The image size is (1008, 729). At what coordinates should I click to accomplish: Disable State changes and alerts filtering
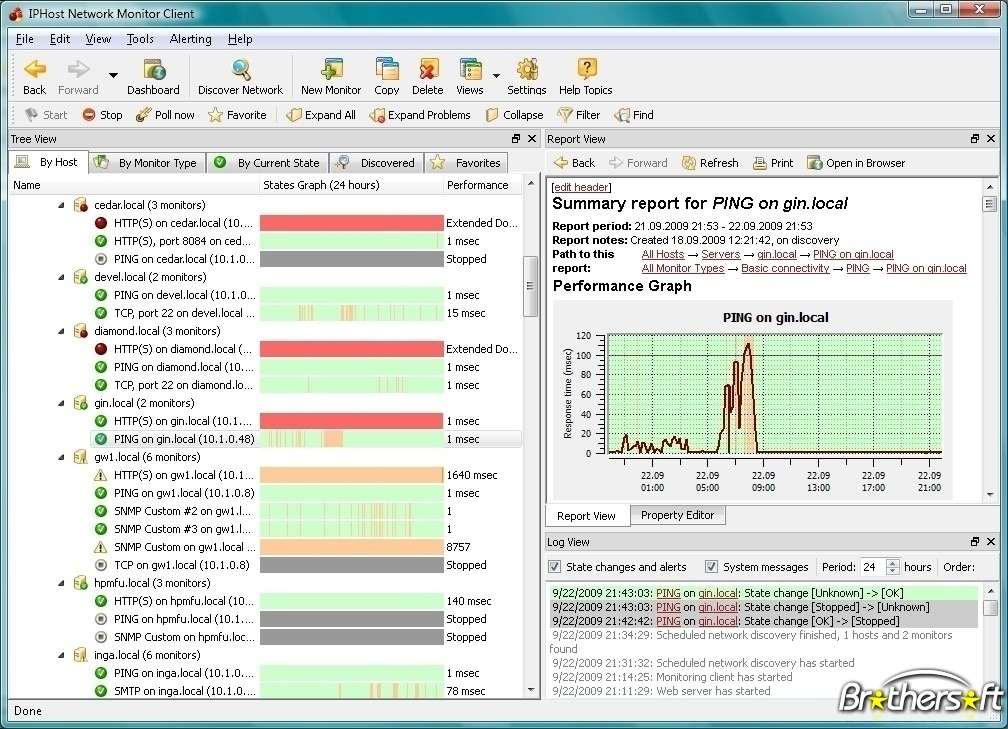[554, 566]
